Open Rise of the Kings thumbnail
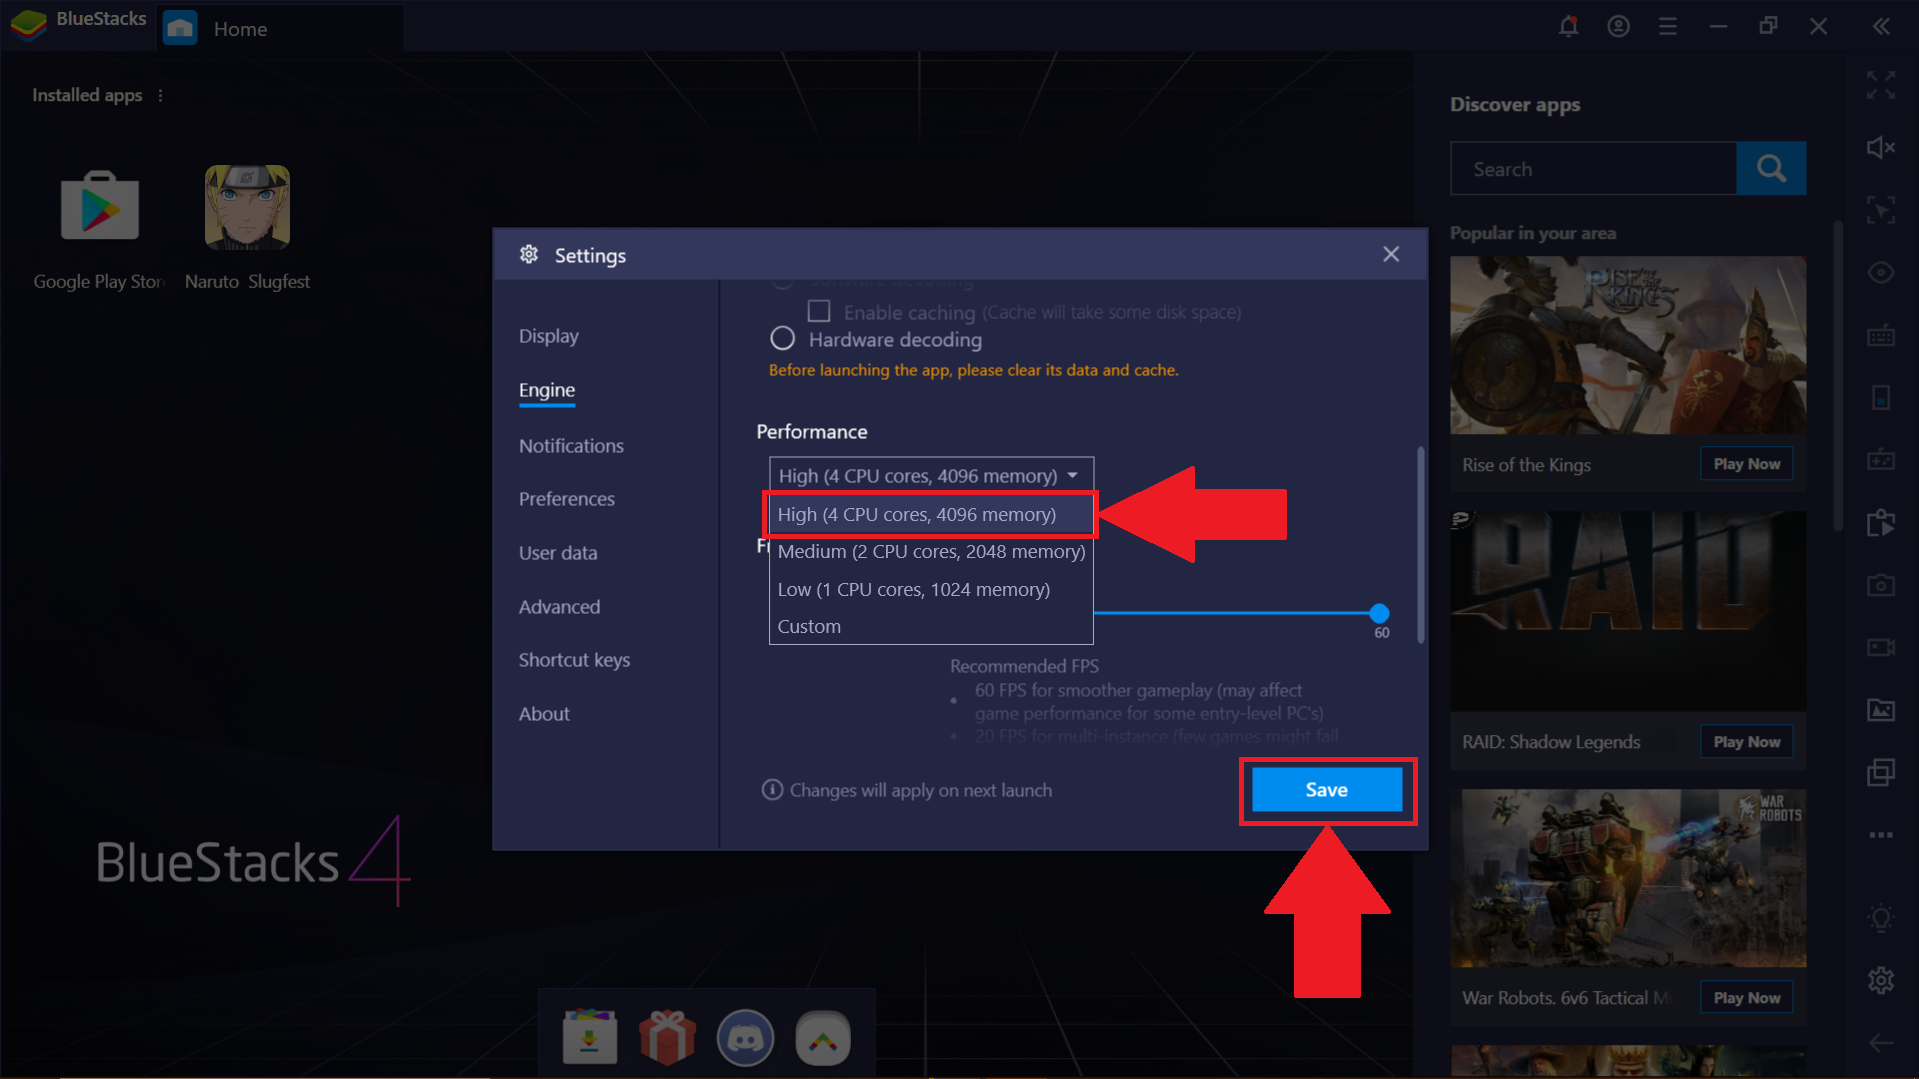 1628,345
